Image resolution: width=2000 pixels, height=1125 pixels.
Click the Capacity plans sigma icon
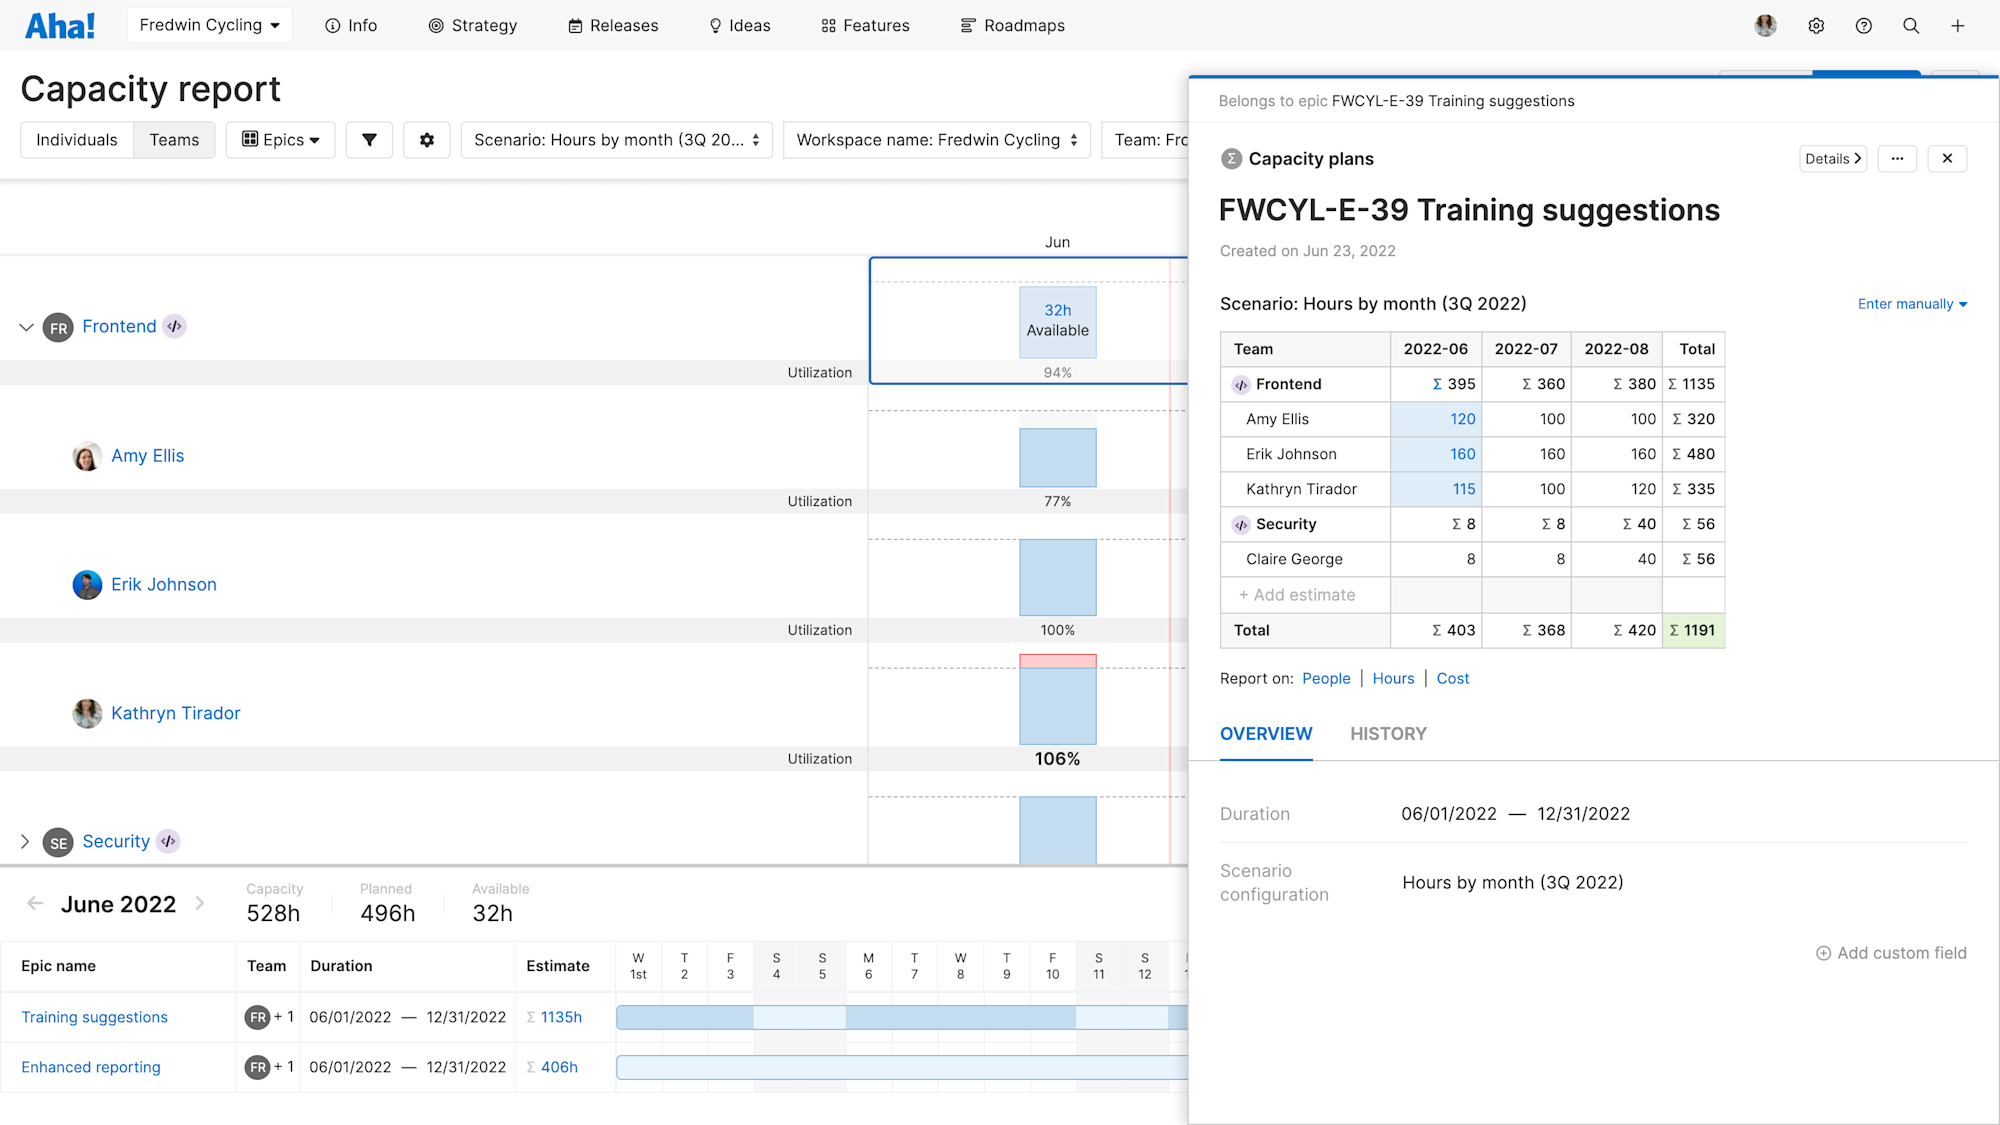click(1231, 158)
